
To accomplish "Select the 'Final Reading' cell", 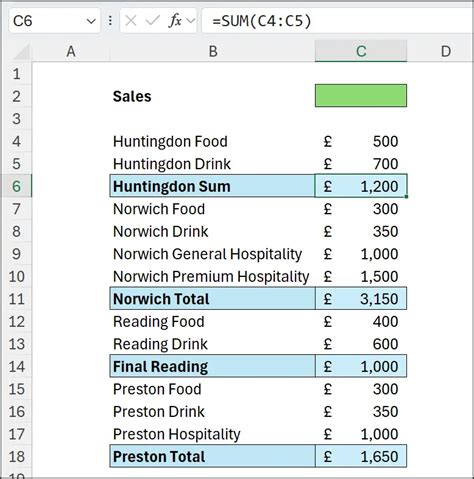I will [x=213, y=366].
